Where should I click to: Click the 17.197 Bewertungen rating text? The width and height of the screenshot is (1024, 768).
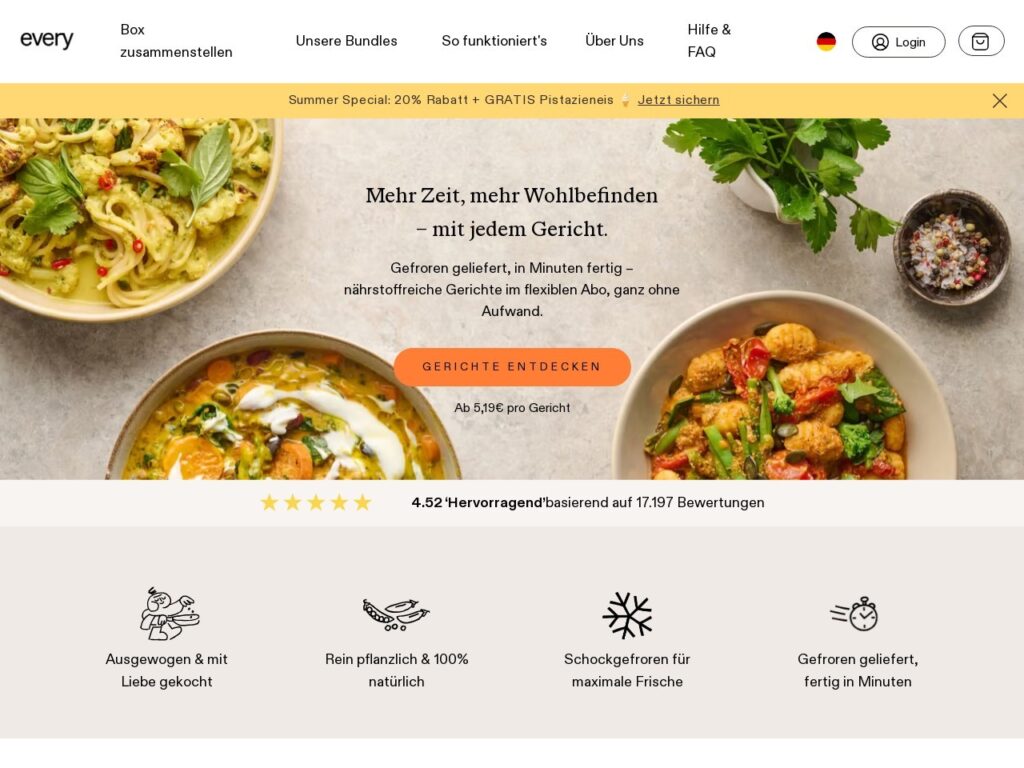click(x=700, y=502)
